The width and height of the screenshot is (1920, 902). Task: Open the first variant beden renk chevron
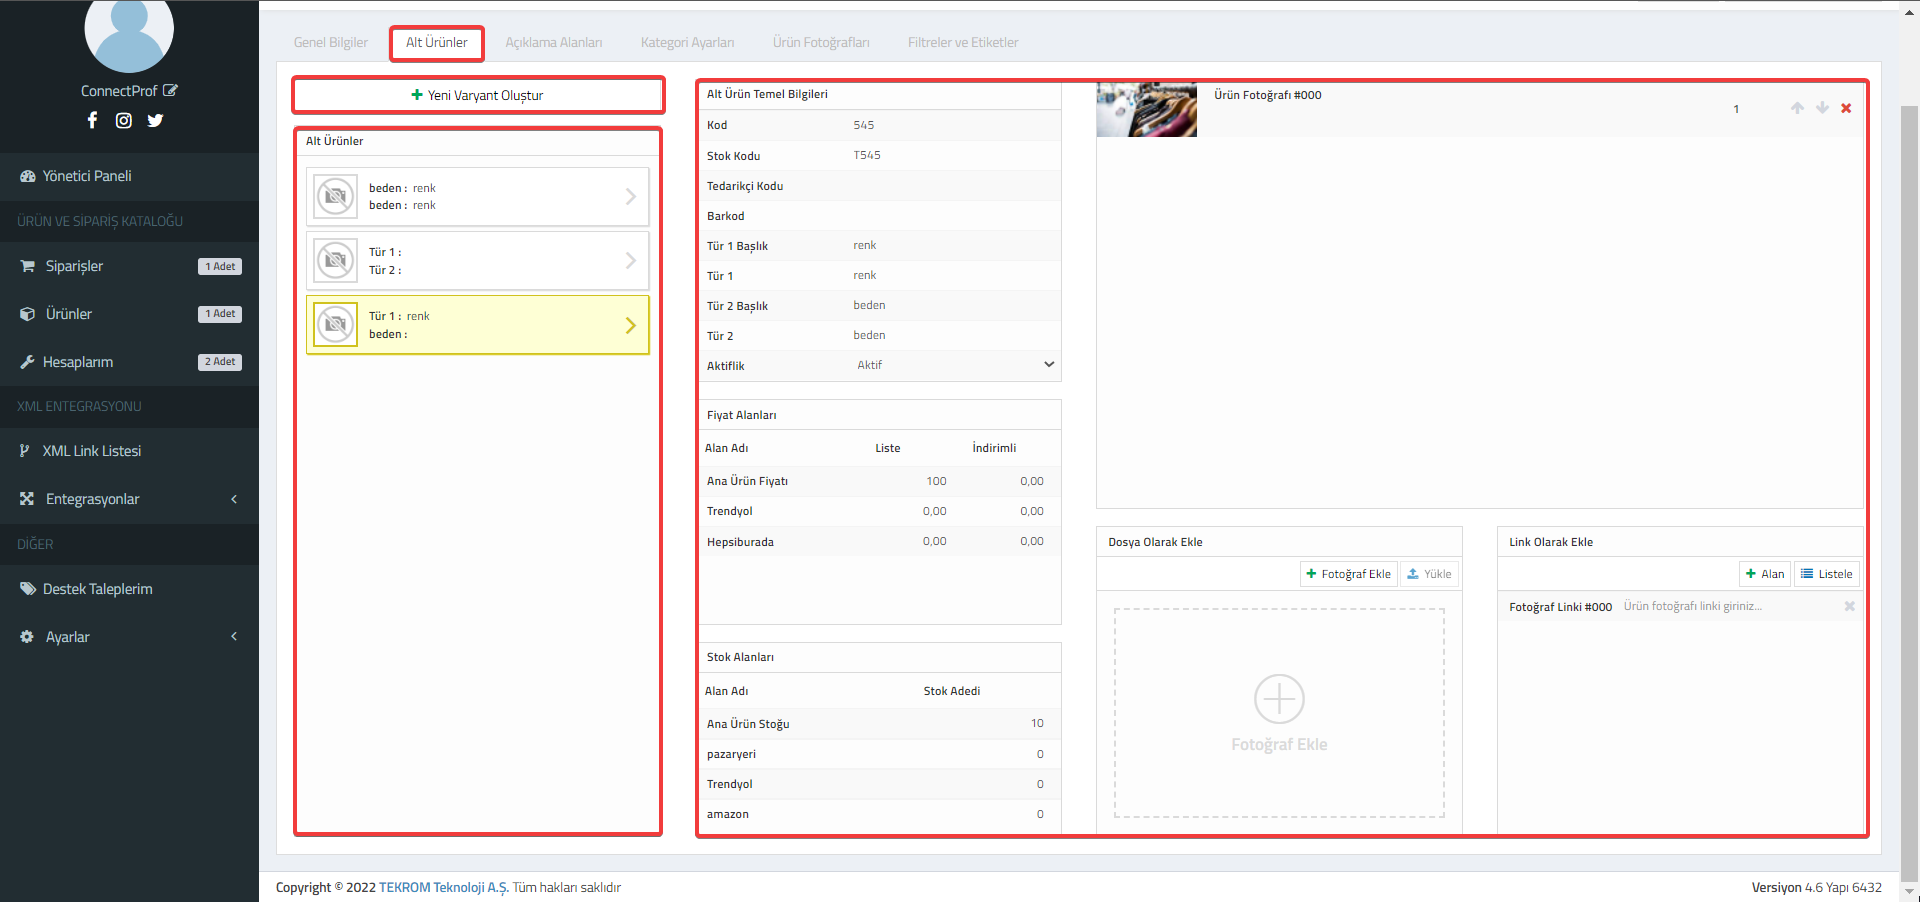tap(630, 197)
